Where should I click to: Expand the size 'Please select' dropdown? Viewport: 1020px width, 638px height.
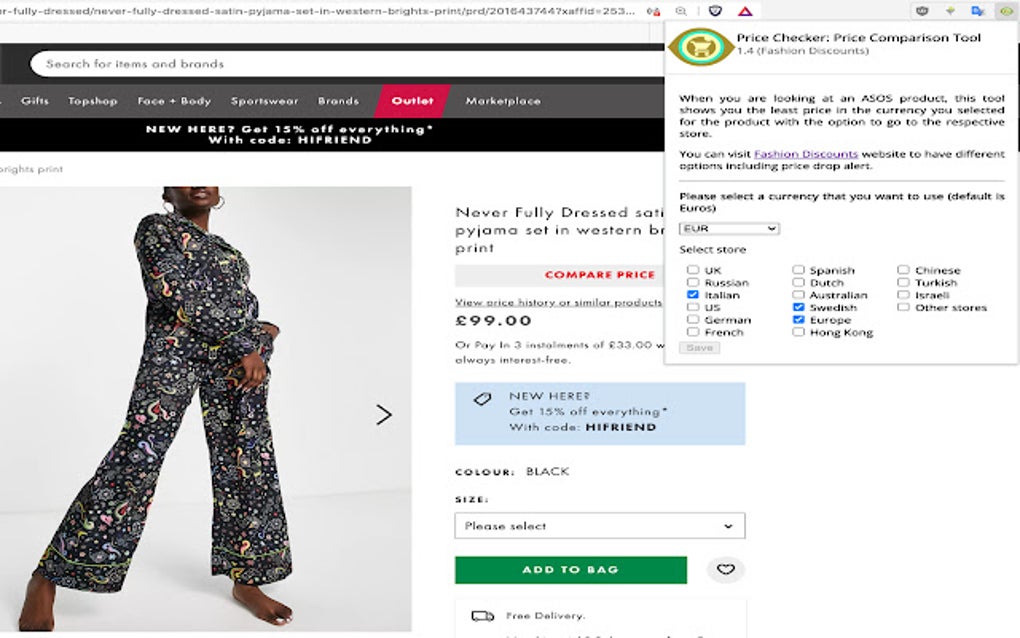(x=599, y=526)
